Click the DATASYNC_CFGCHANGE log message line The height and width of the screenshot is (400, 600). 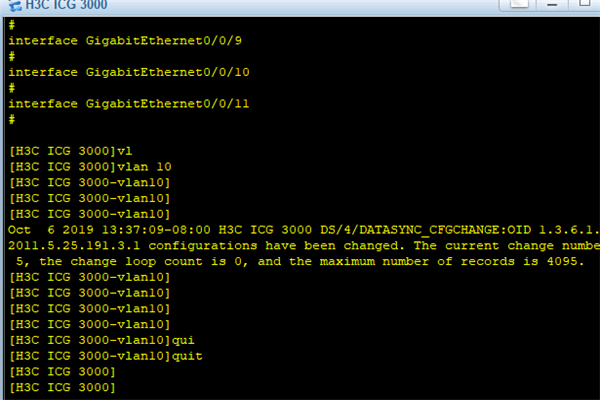(x=304, y=230)
